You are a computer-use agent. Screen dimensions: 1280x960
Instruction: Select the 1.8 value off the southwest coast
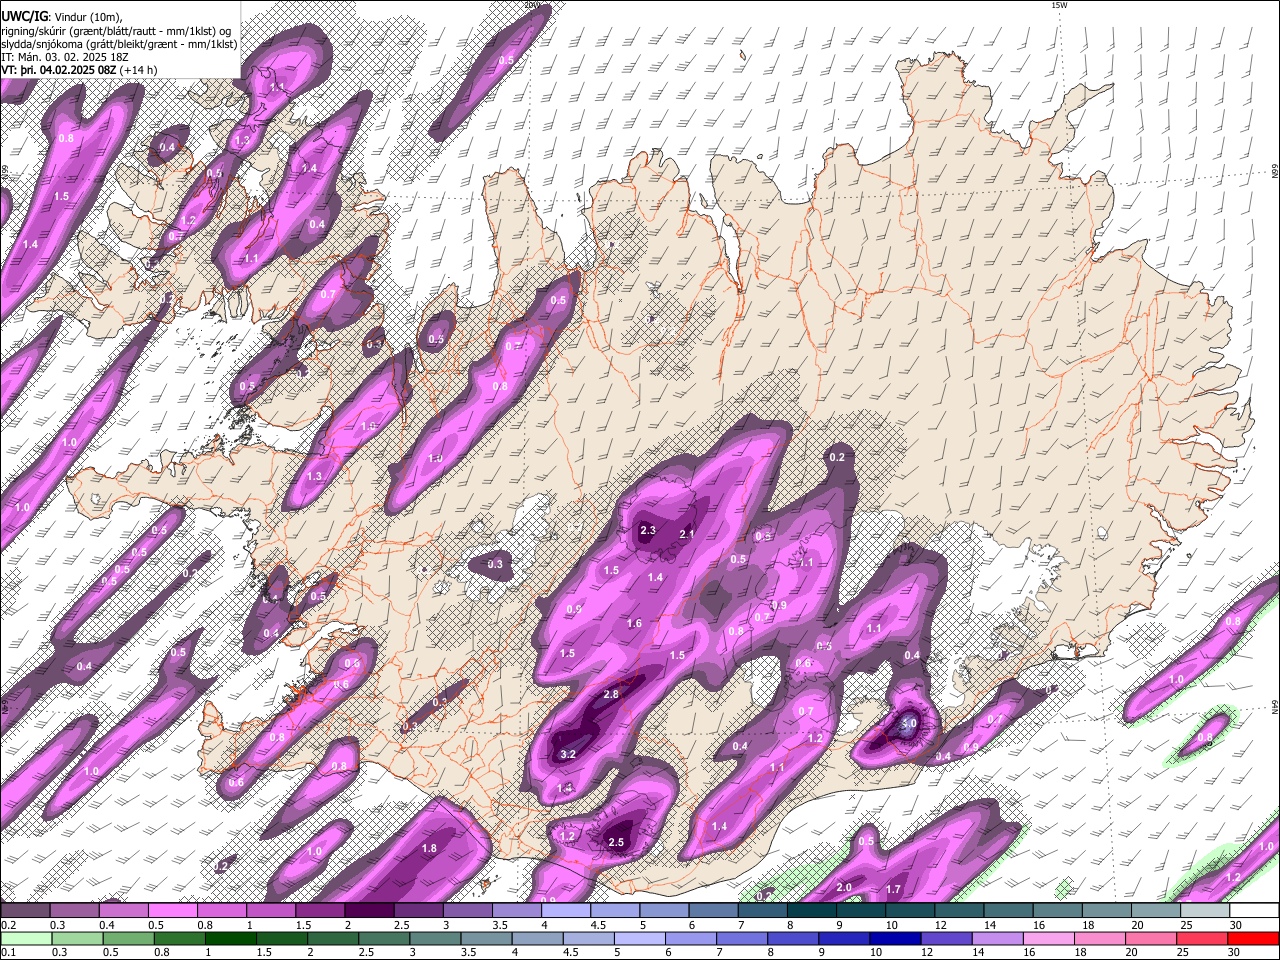point(429,848)
